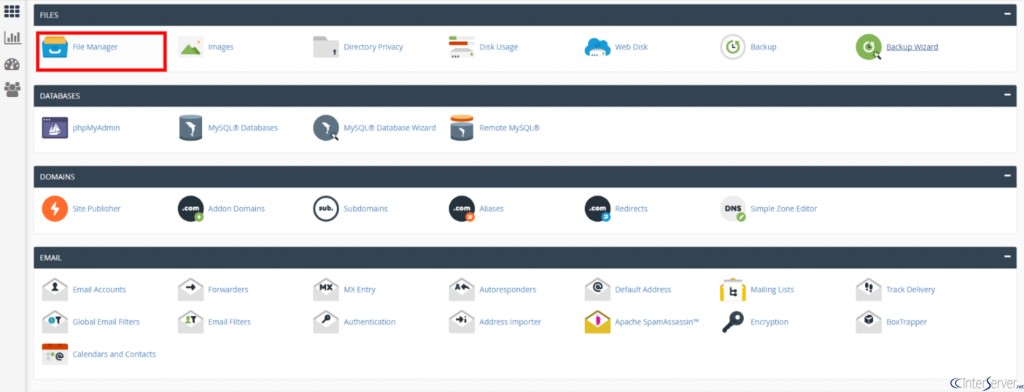Open the Redirects icon
1024x392 pixels.
(x=597, y=209)
